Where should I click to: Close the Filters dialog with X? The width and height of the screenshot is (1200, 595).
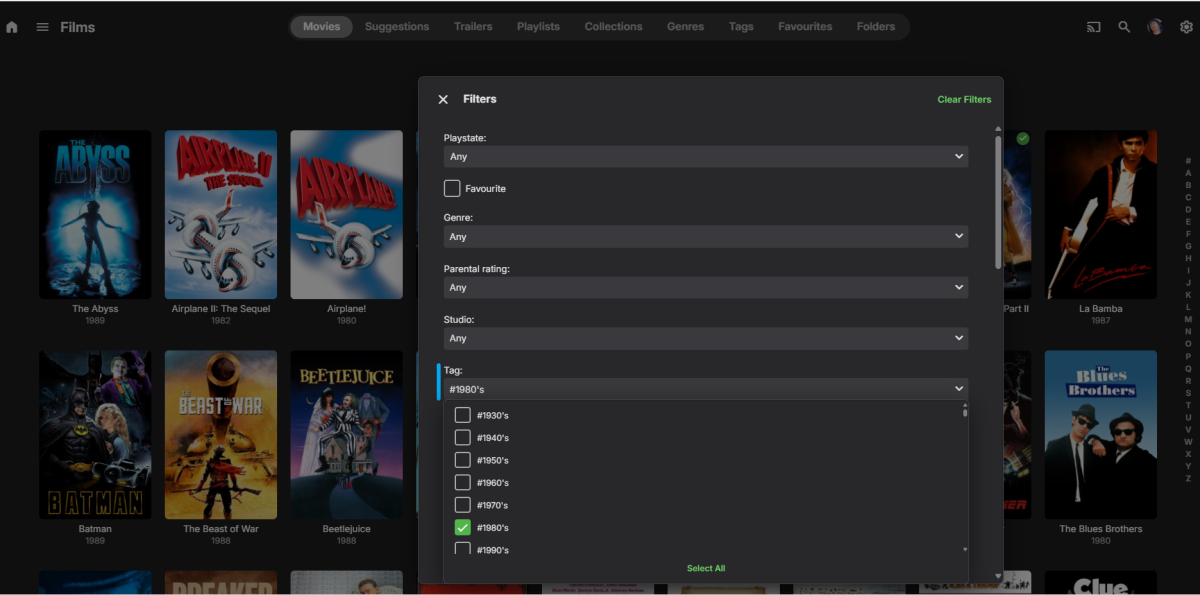(443, 99)
